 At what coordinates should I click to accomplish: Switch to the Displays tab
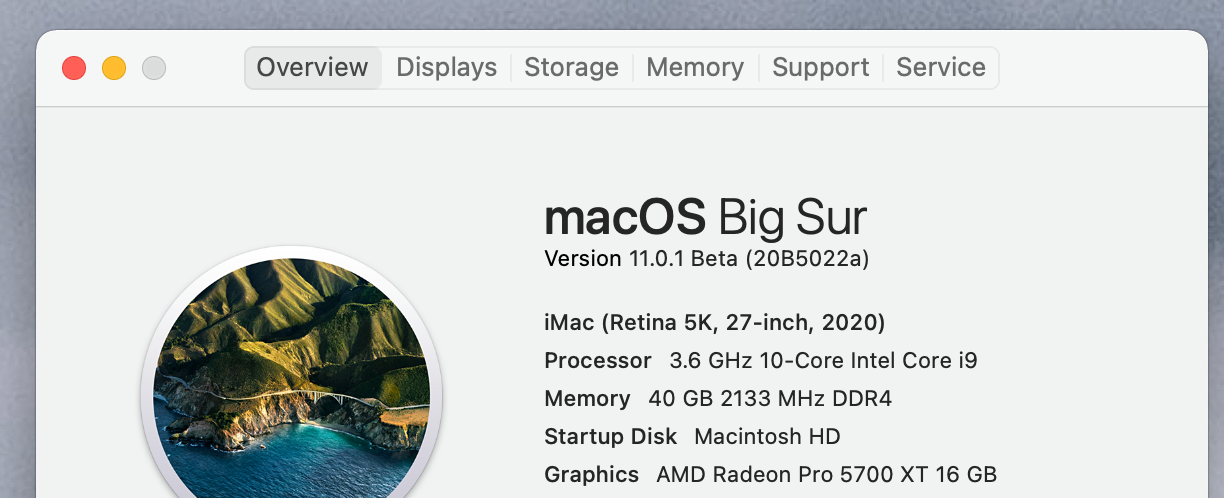click(x=446, y=67)
